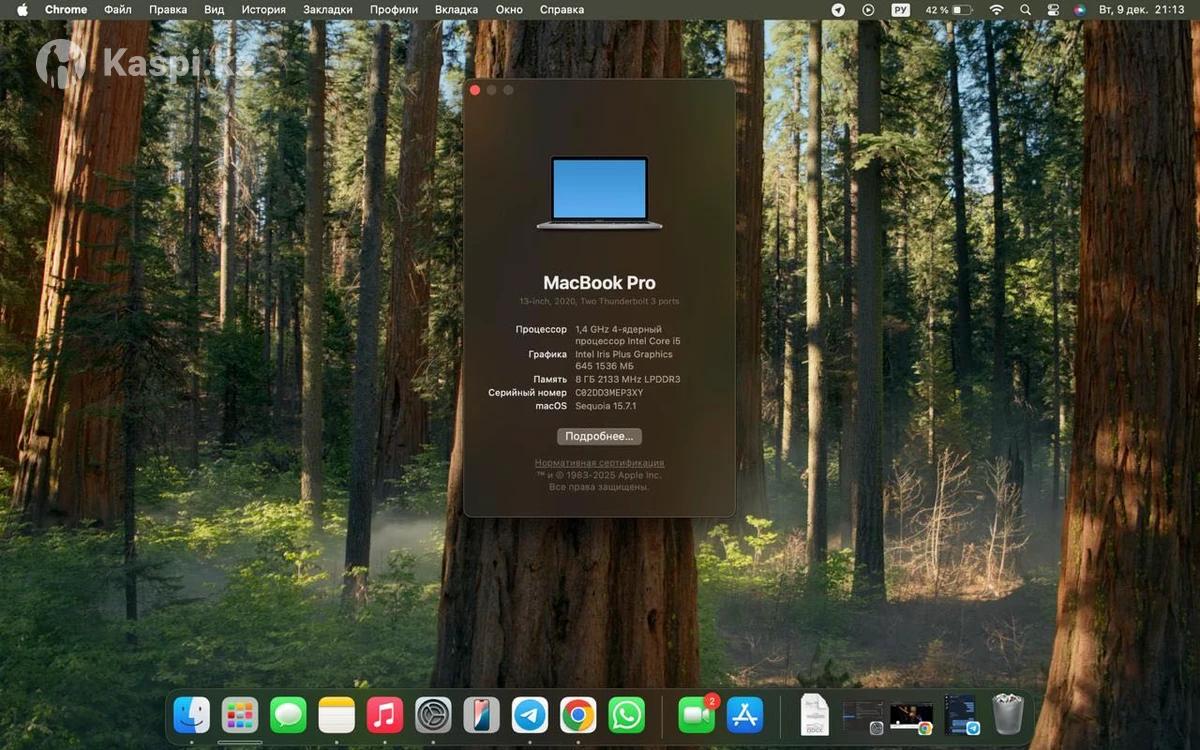Open Finder from the dock
The width and height of the screenshot is (1200, 750).
coord(191,715)
